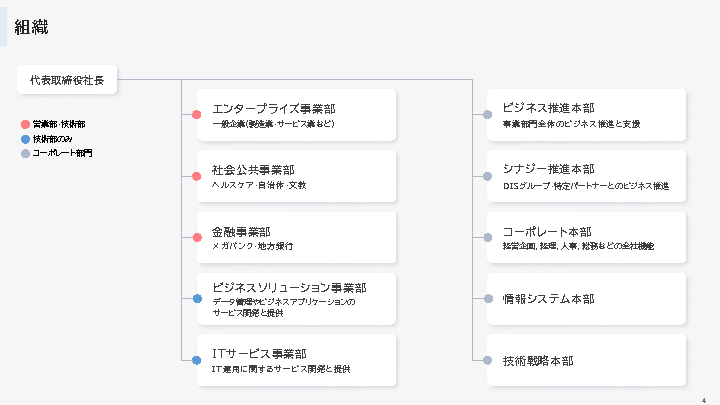
Task: Click the red legend dot for 営業部・技術部
Action: tap(26, 124)
